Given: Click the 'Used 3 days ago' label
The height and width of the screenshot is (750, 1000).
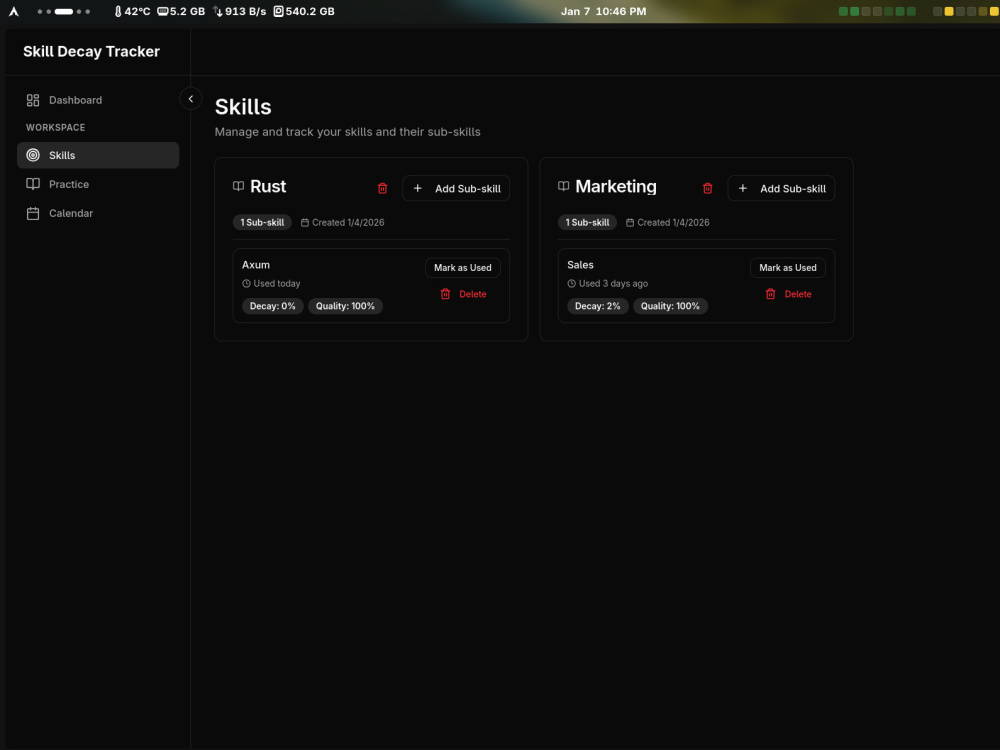Looking at the screenshot, I should click(x=613, y=284).
